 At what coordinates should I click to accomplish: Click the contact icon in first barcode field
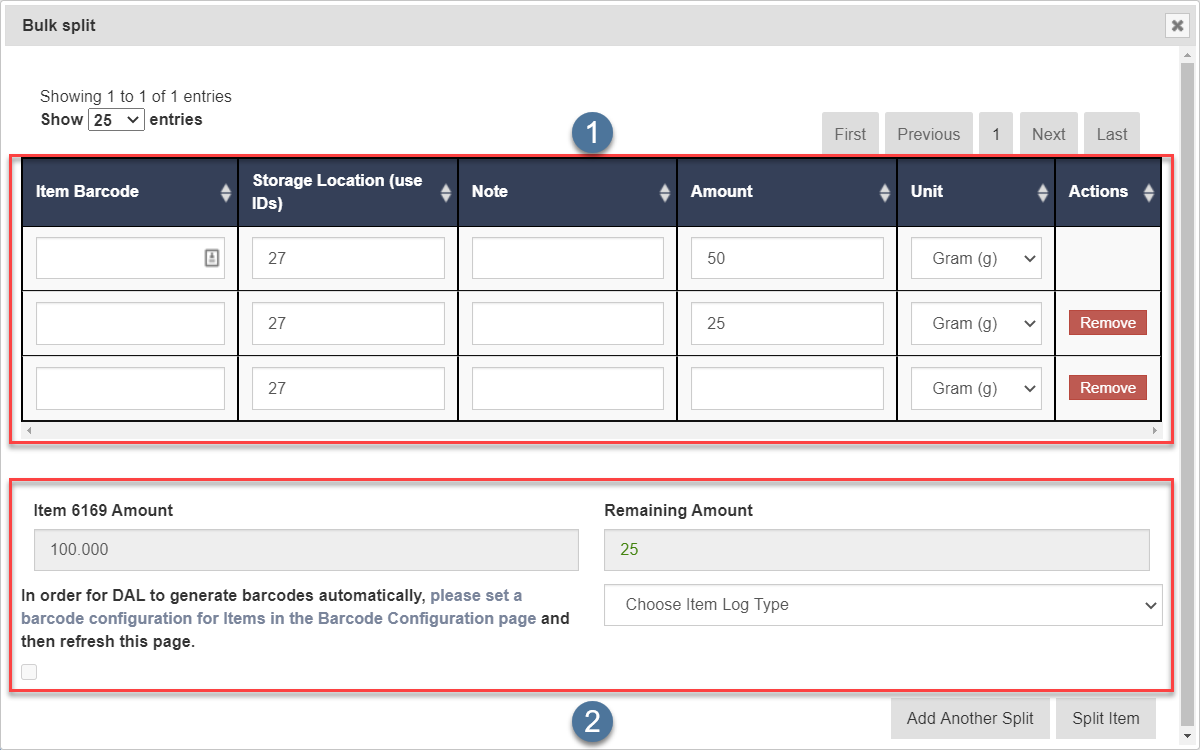coord(212,258)
